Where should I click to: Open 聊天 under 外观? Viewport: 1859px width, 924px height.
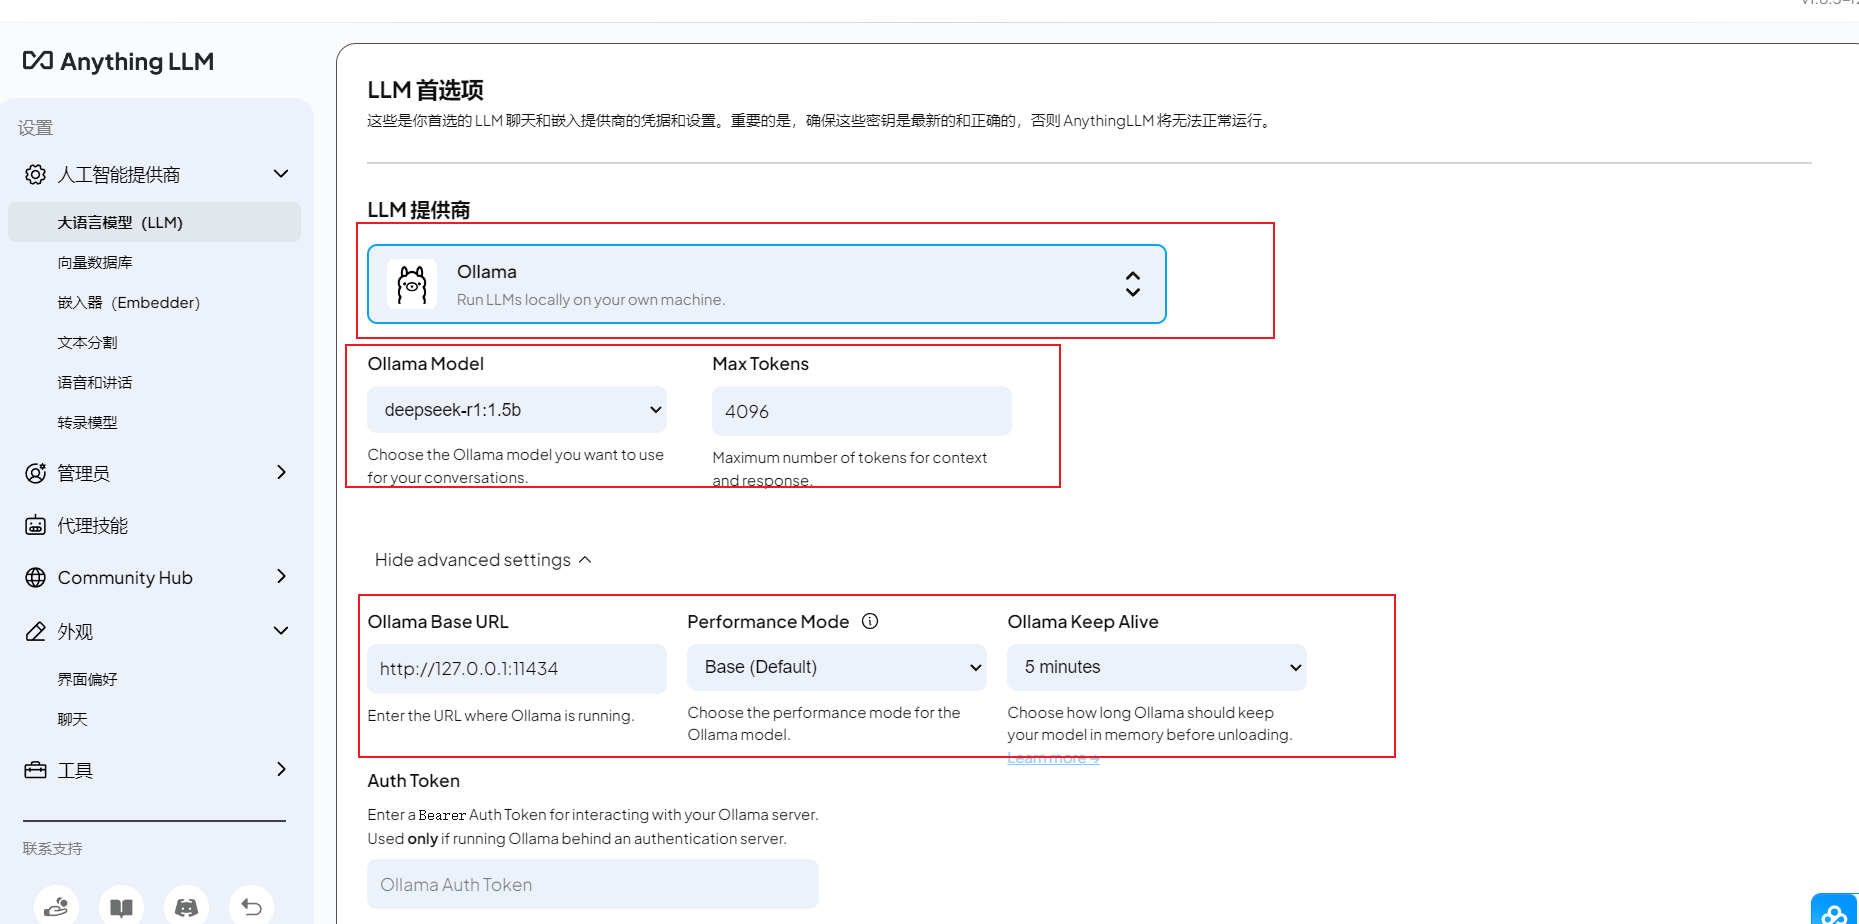coord(72,719)
